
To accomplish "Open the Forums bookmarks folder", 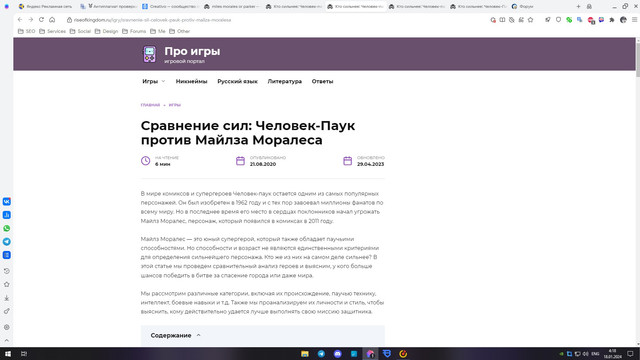I will 134,31.
